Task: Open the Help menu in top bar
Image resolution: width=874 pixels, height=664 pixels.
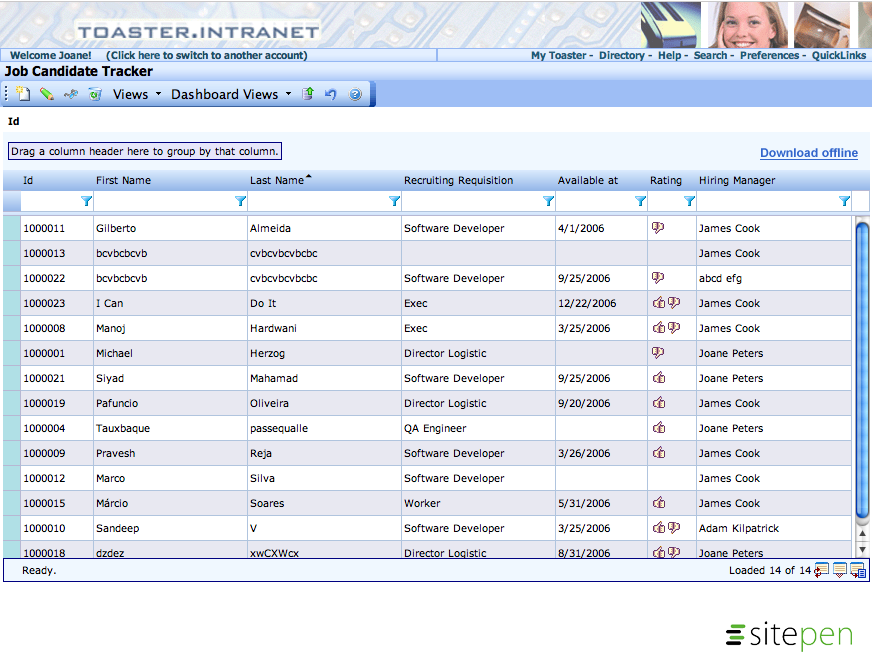Action: (x=669, y=55)
